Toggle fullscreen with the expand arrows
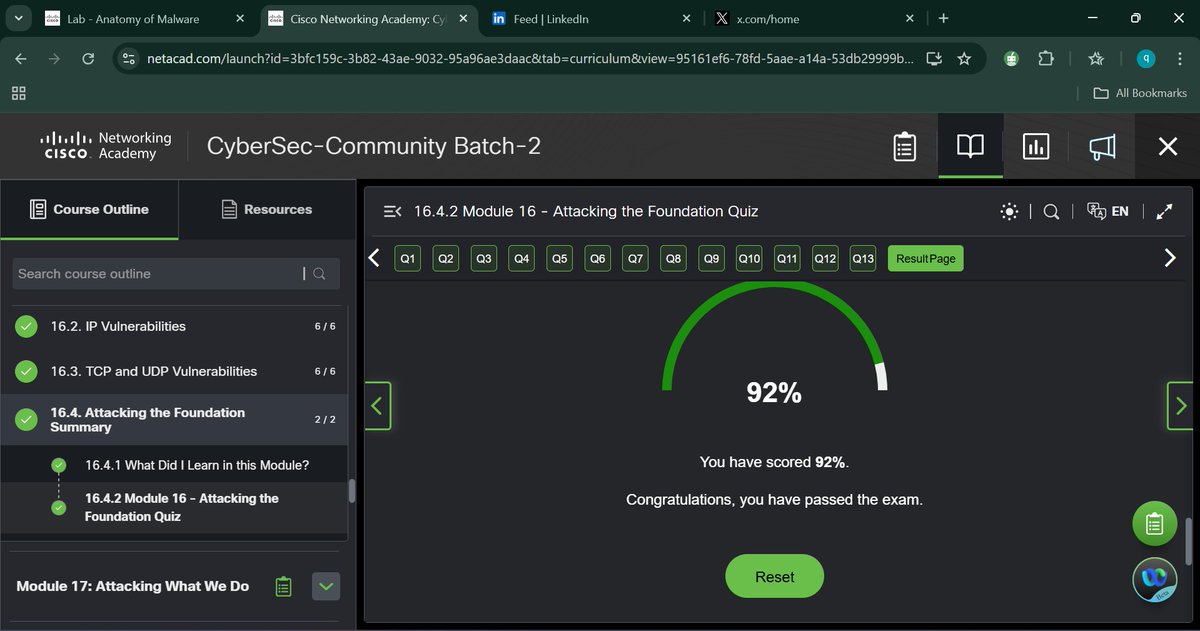 (1164, 211)
